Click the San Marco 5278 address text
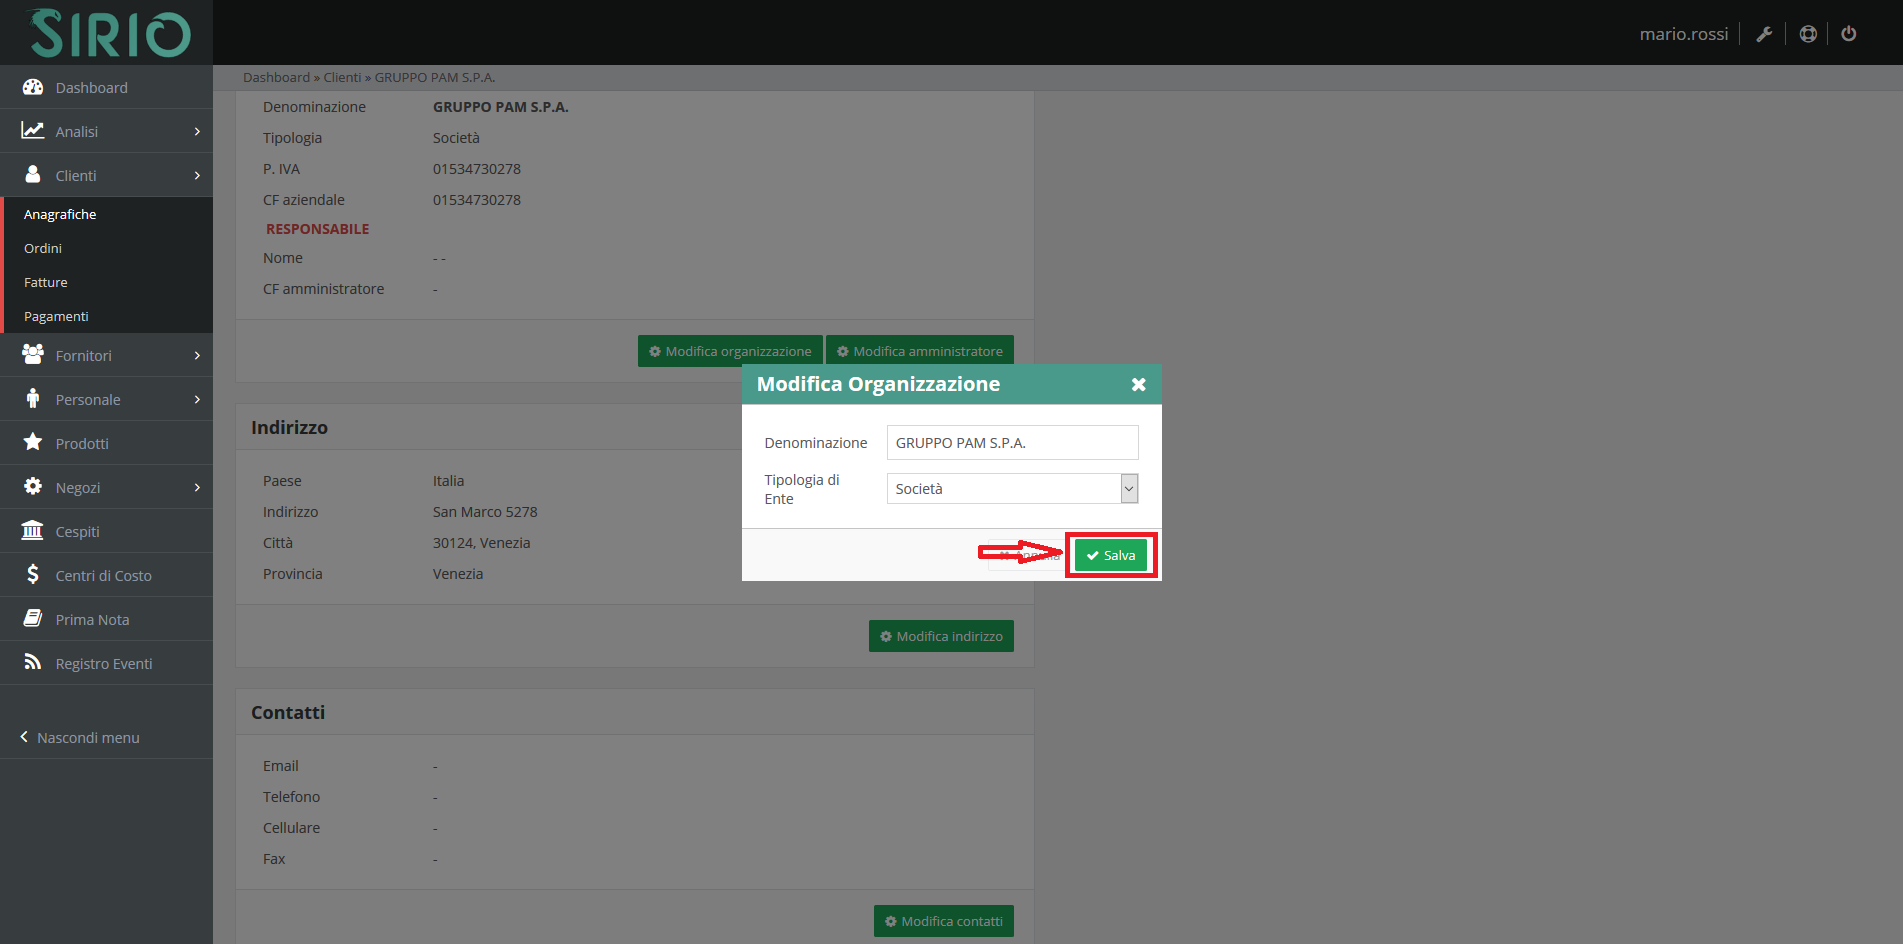Viewport: 1903px width, 944px height. pyautogui.click(x=485, y=512)
